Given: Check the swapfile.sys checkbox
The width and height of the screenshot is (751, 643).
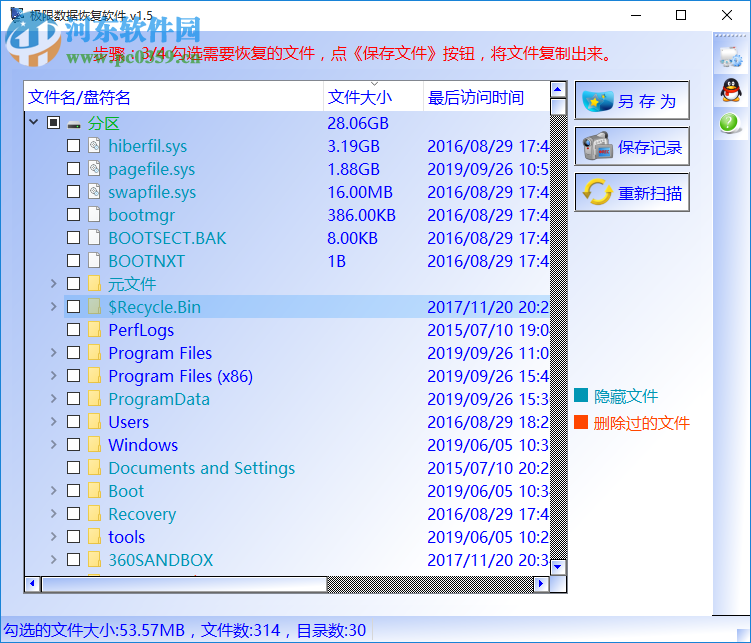Looking at the screenshot, I should pos(73,192).
